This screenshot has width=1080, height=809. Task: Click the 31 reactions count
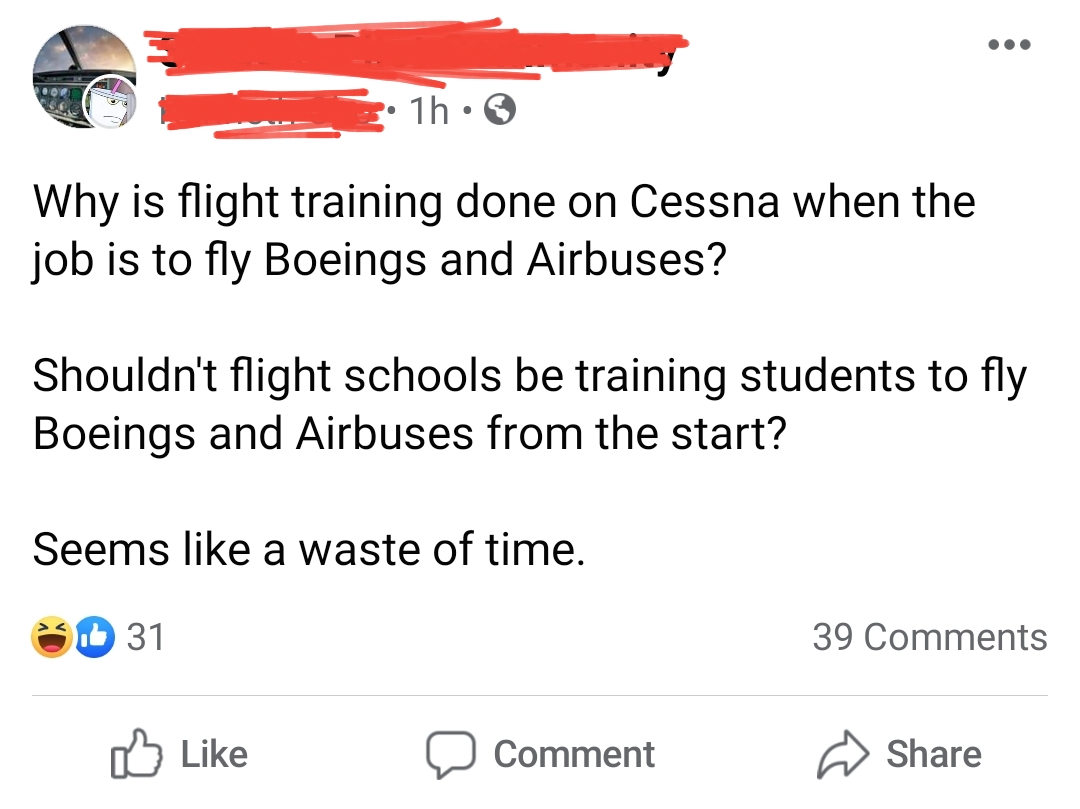(x=145, y=637)
